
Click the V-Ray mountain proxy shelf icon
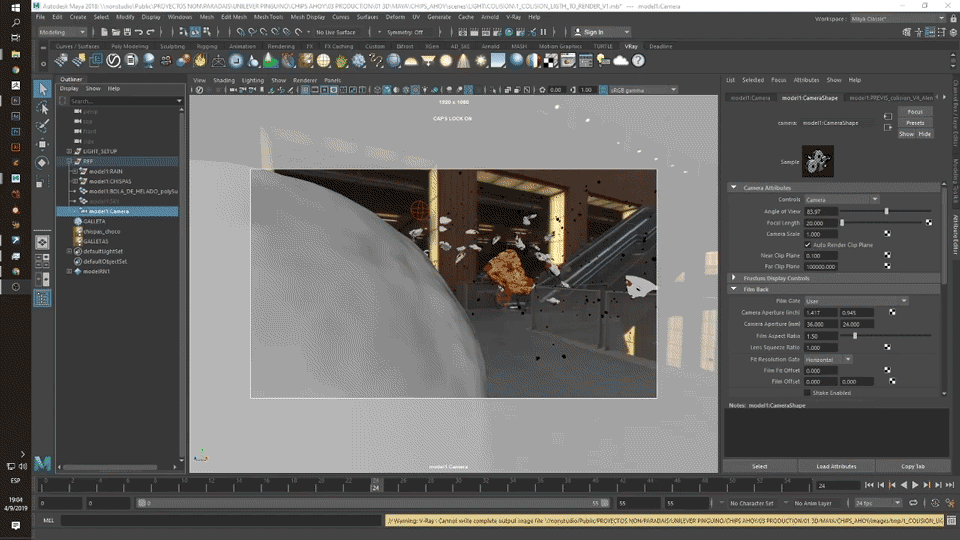click(270, 61)
